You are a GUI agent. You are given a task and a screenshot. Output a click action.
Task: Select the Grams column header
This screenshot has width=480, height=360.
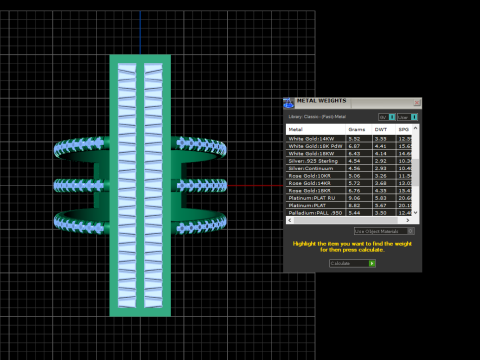coord(359,129)
